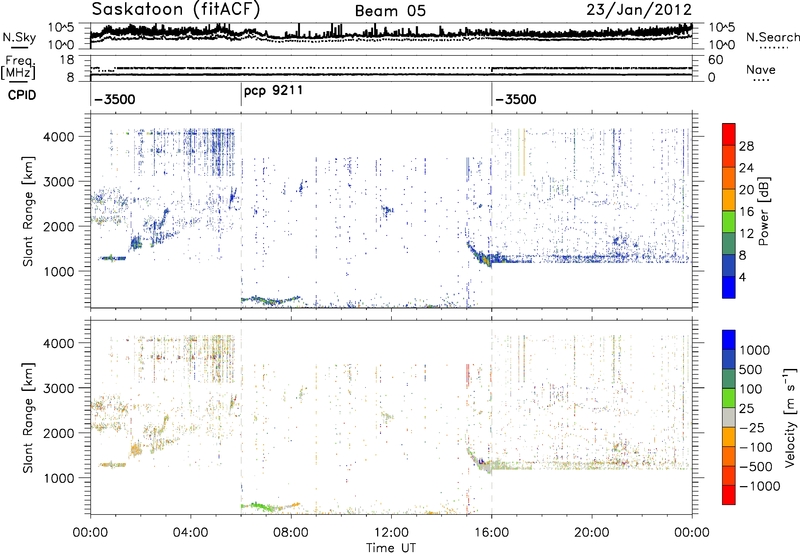Image resolution: width=800 pixels, height=554 pixels.
Task: Click the first -3500 CPID label at 00:00
Action: (115, 99)
